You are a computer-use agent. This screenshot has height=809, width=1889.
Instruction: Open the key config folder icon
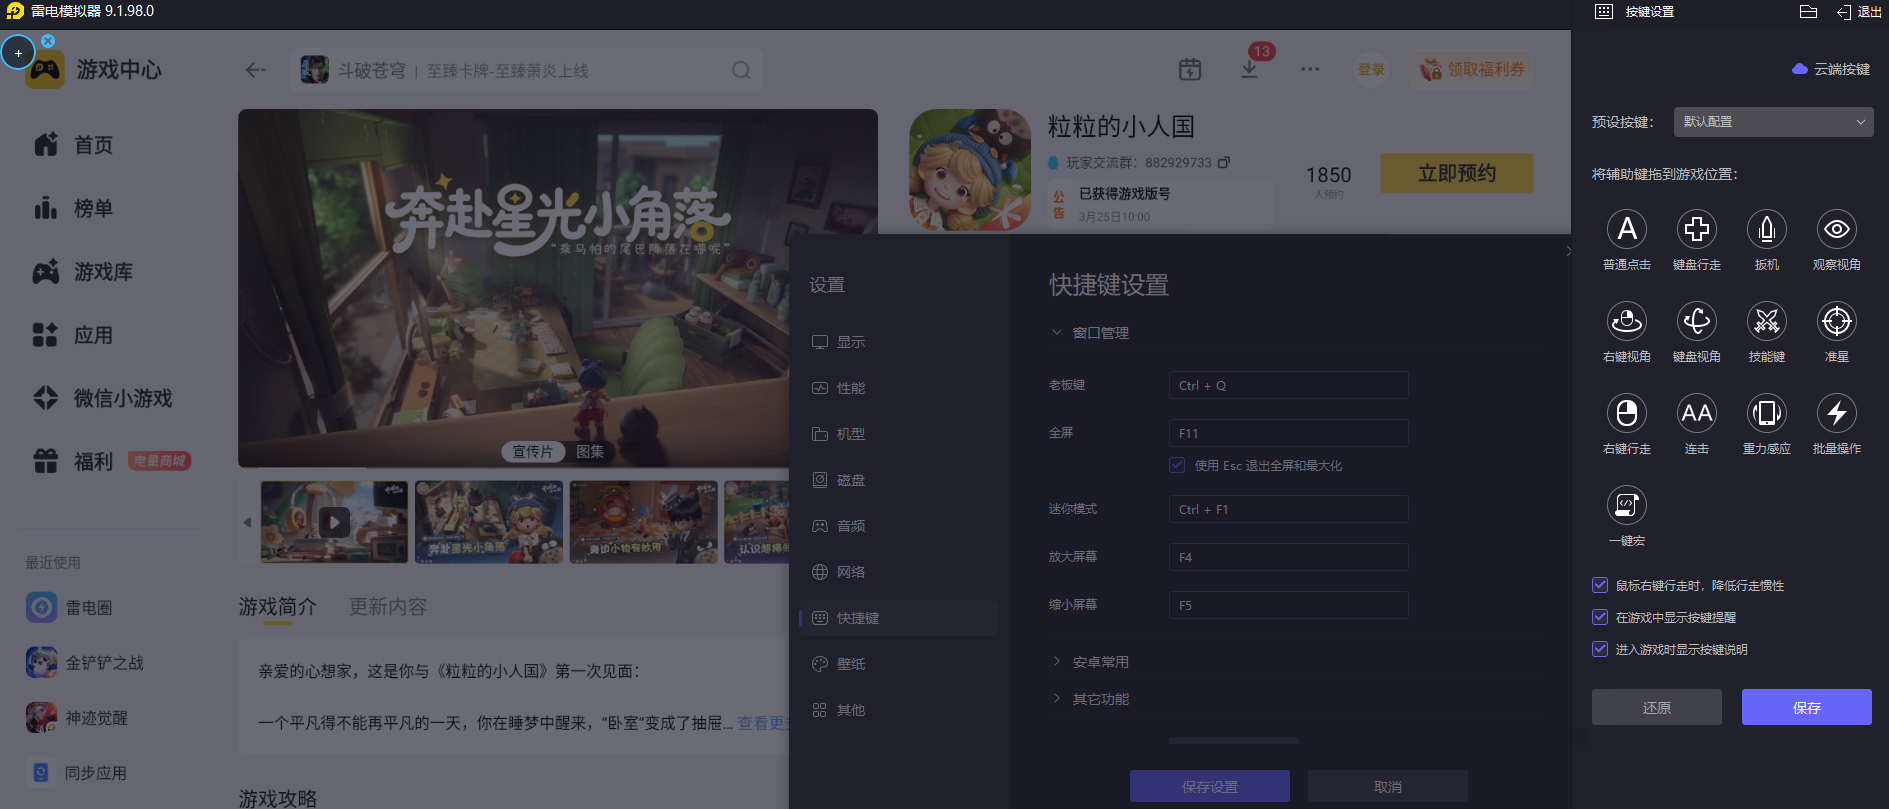pyautogui.click(x=1808, y=12)
